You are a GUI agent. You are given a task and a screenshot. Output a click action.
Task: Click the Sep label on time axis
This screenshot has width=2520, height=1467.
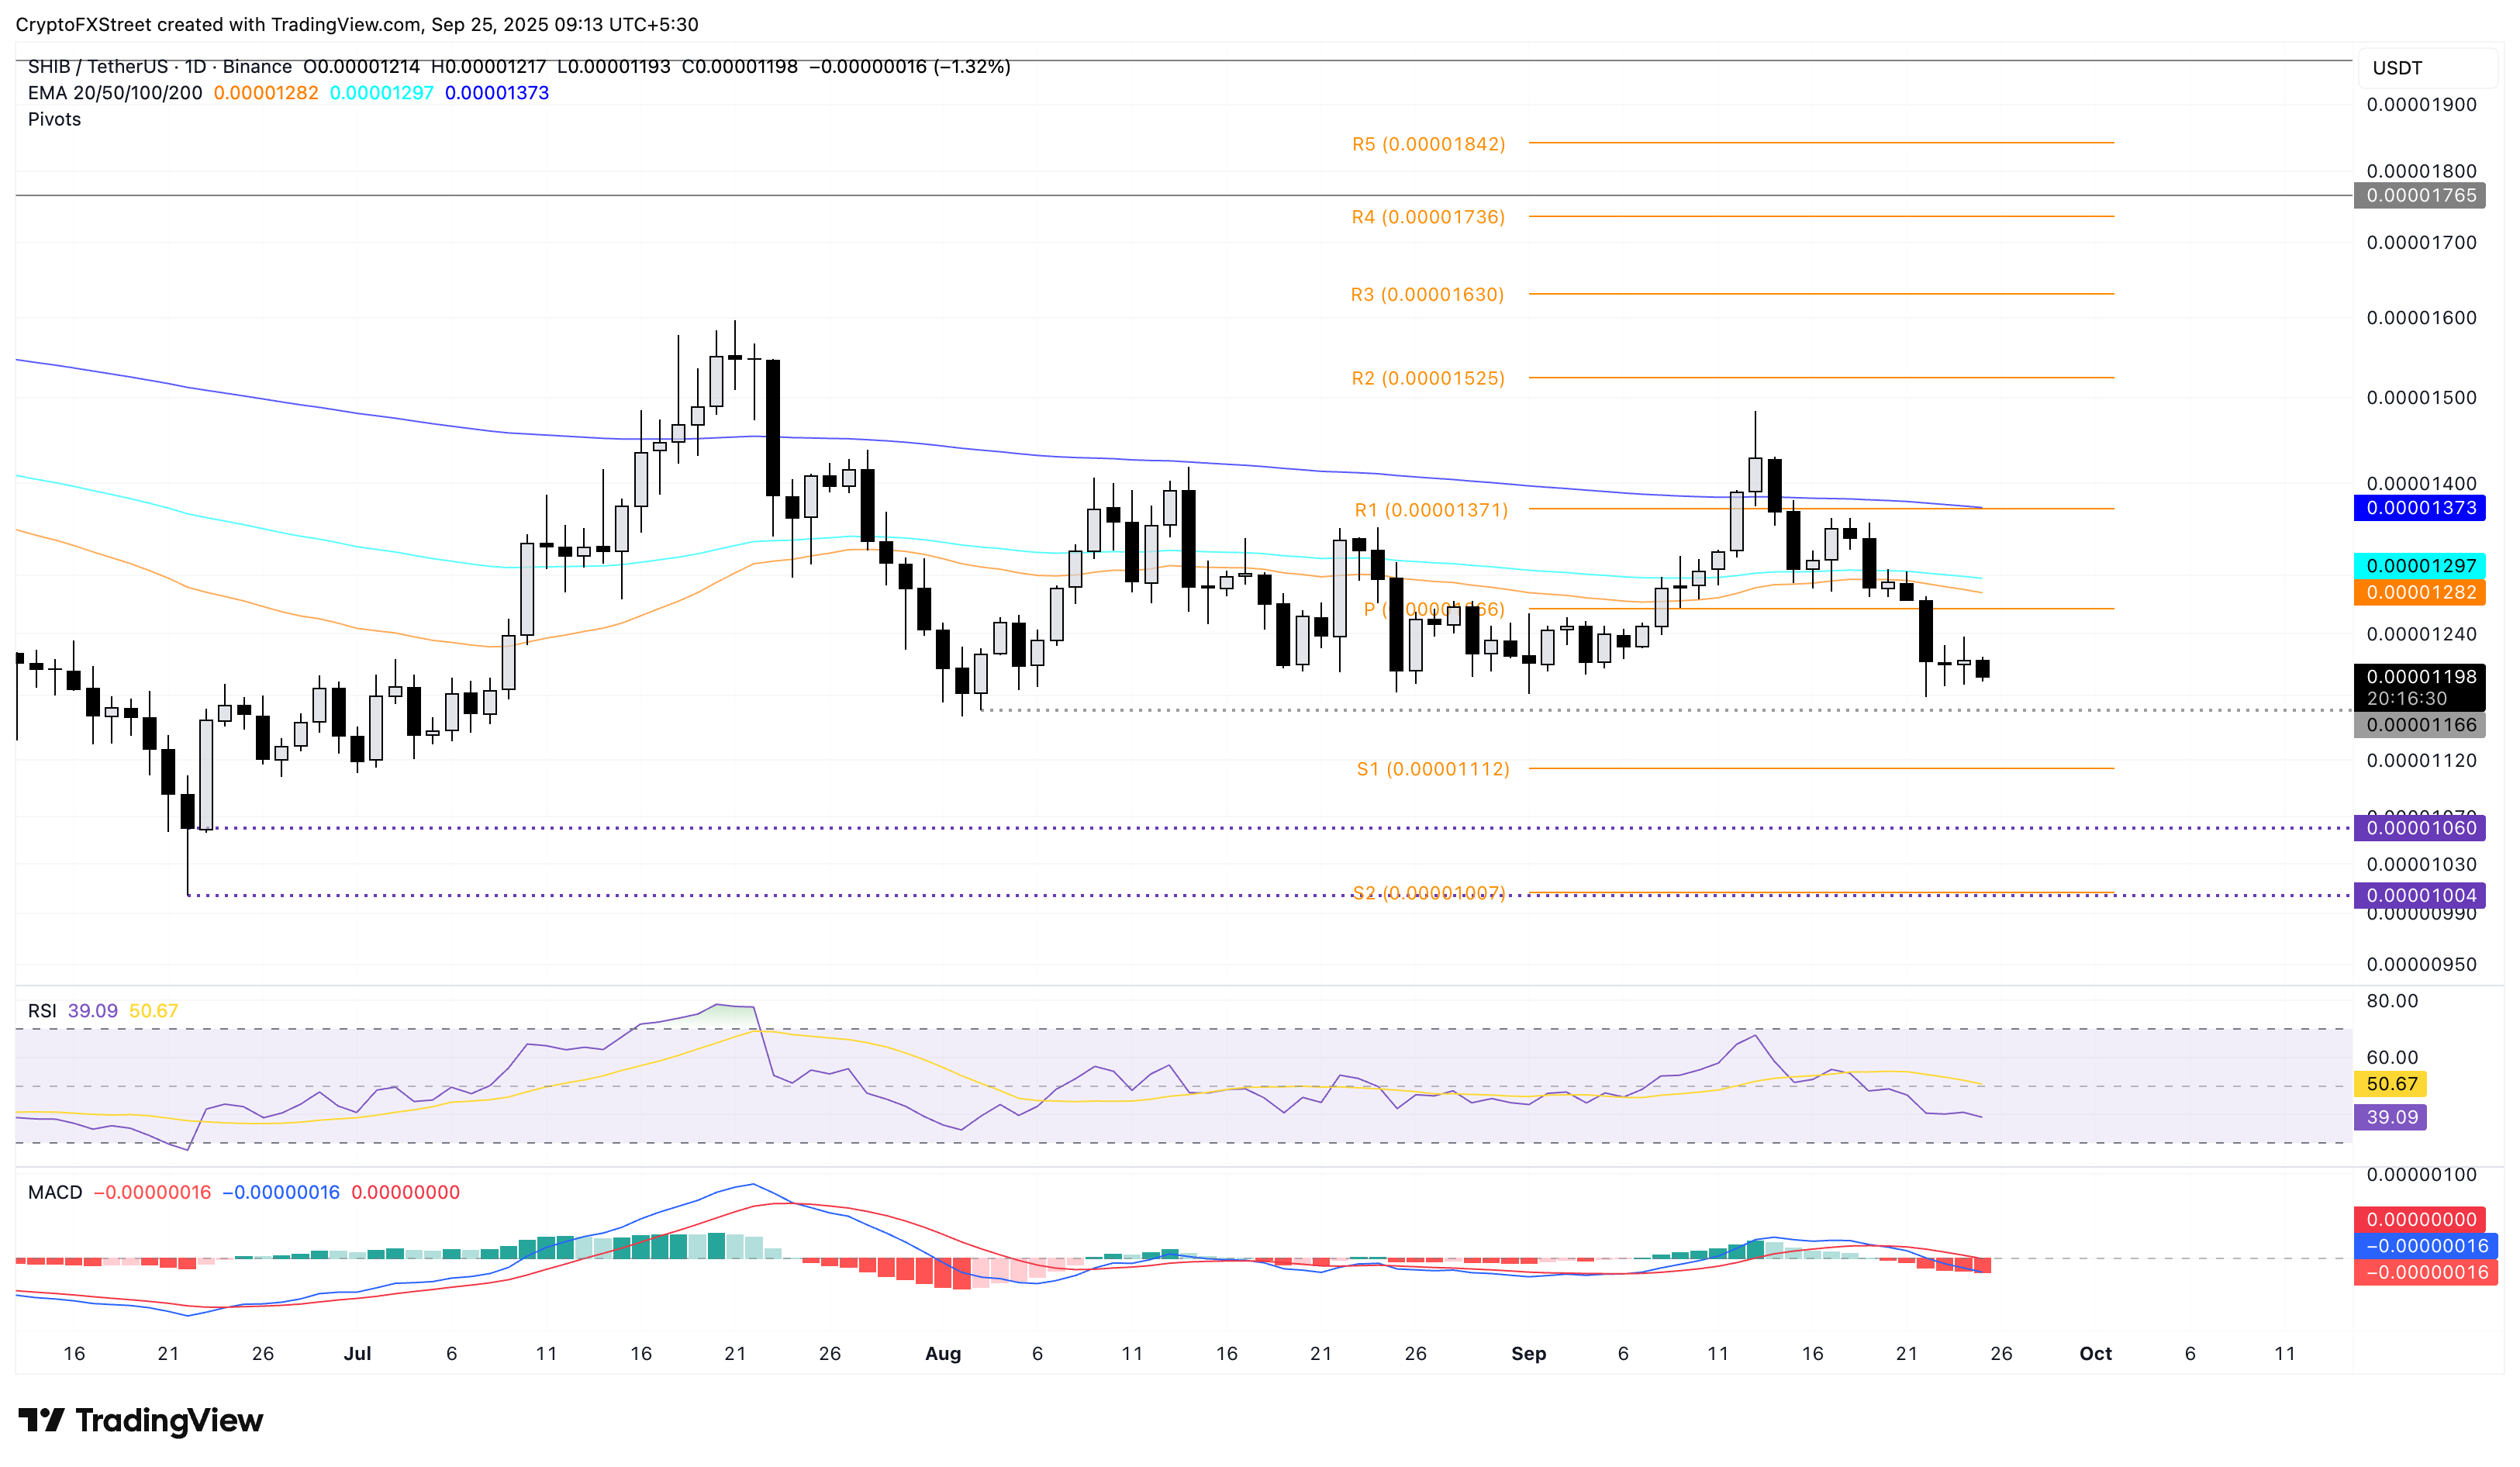(1528, 1353)
